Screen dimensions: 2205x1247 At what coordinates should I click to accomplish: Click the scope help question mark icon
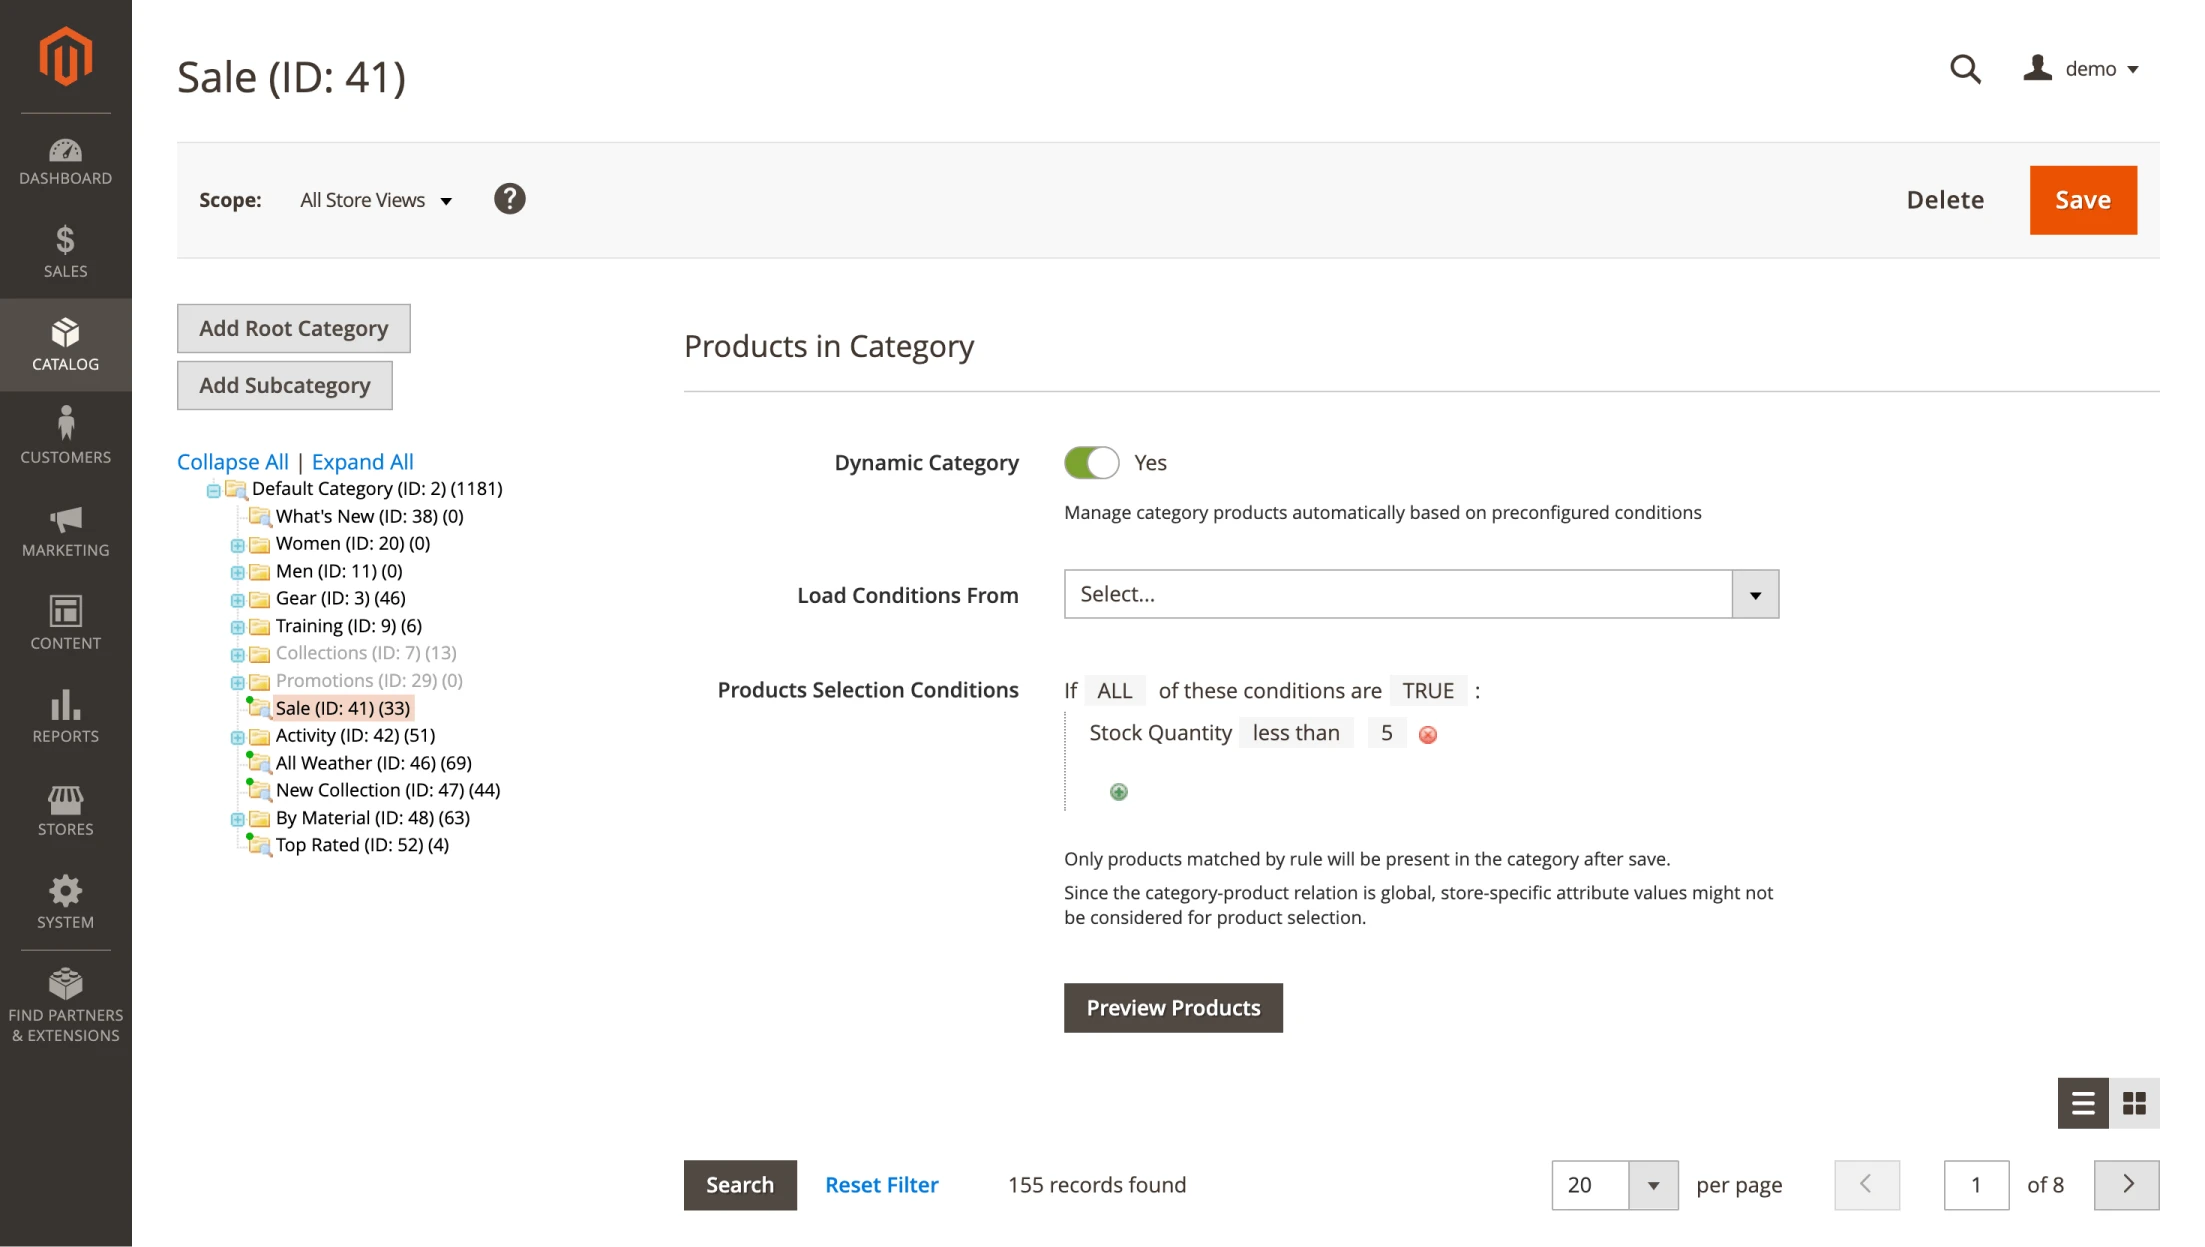509,199
